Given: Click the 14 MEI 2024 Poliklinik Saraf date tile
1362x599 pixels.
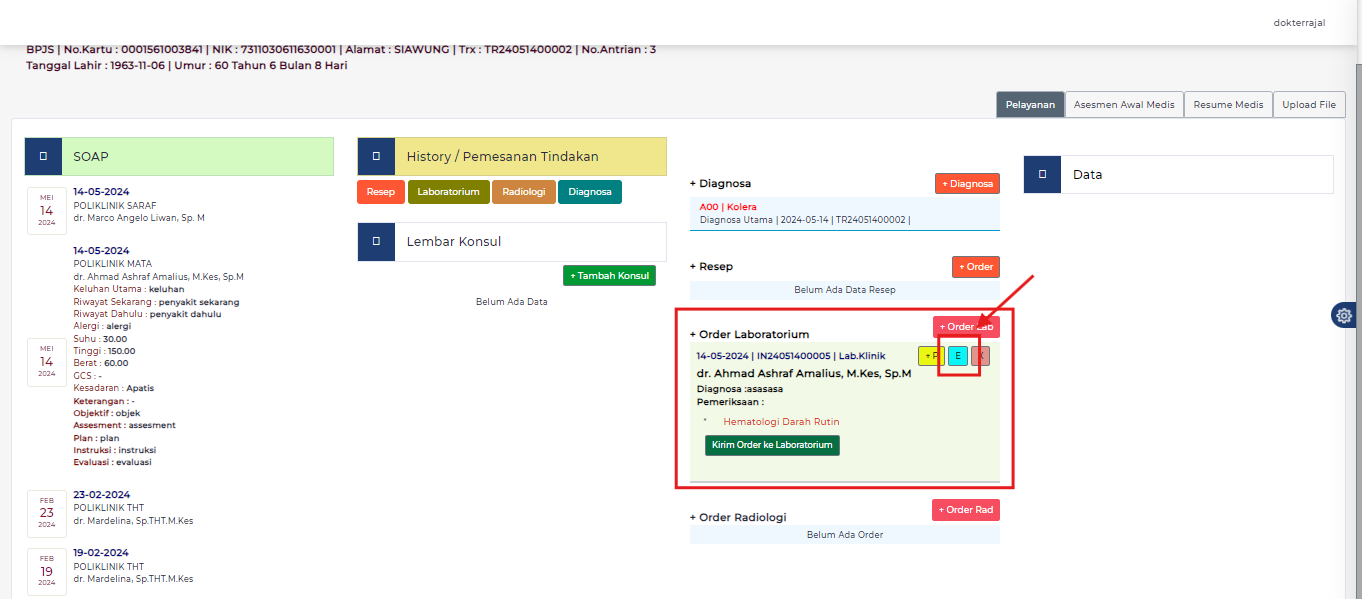Looking at the screenshot, I should [x=47, y=211].
